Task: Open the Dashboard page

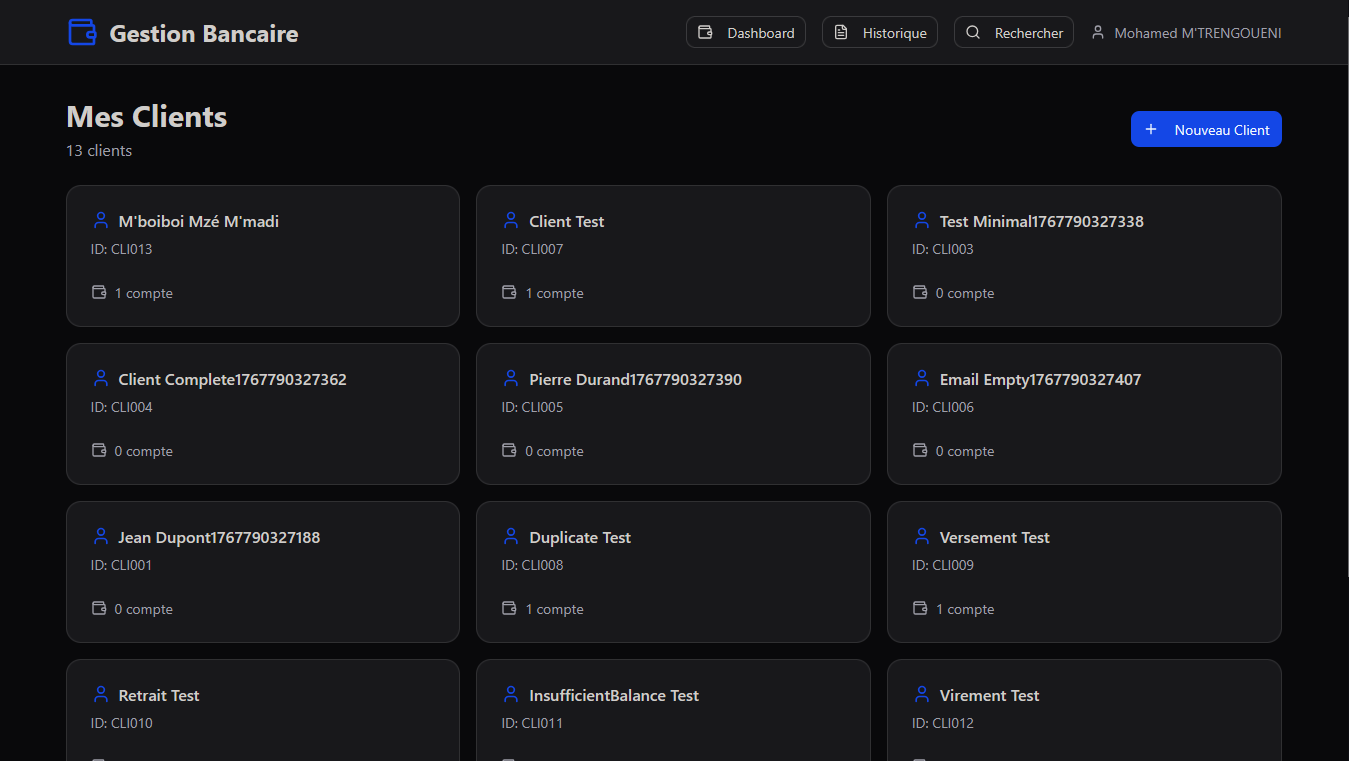Action: point(746,33)
